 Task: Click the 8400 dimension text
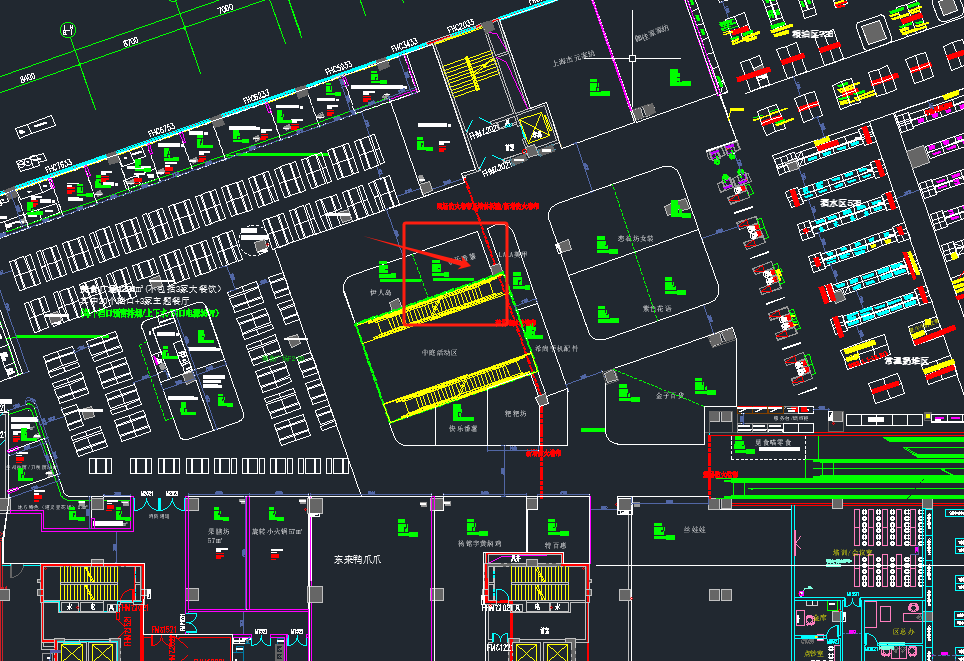[x=28, y=76]
